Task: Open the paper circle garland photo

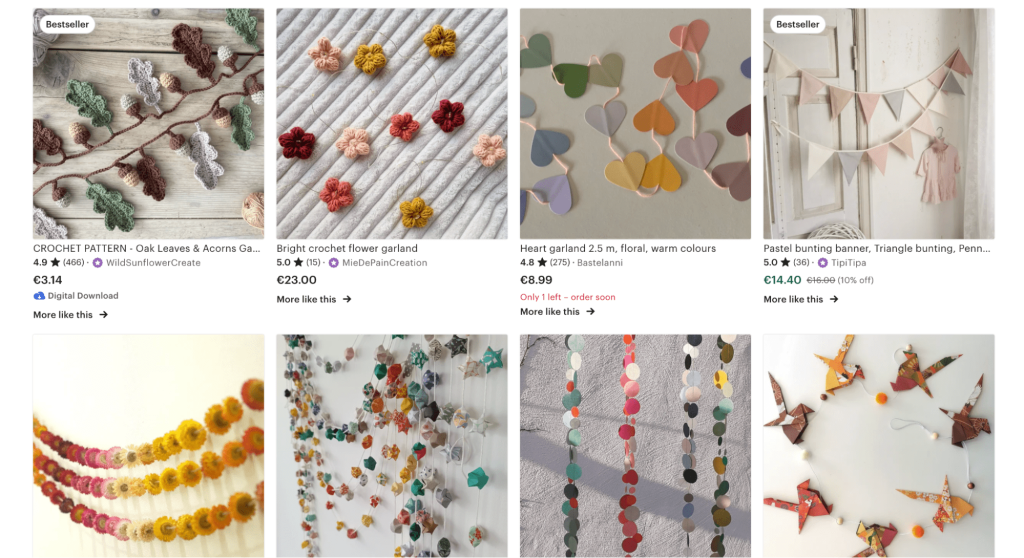Action: 635,446
